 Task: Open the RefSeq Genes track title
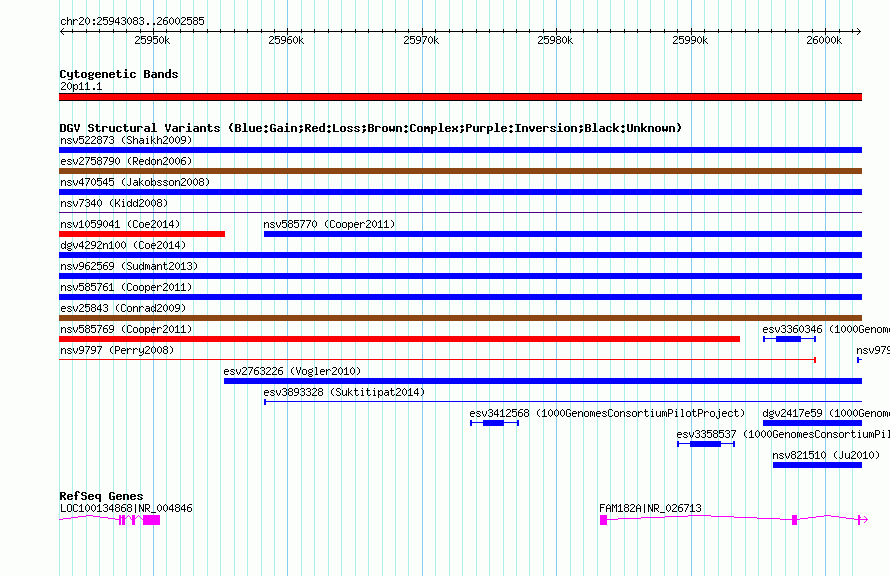pyautogui.click(x=102, y=496)
